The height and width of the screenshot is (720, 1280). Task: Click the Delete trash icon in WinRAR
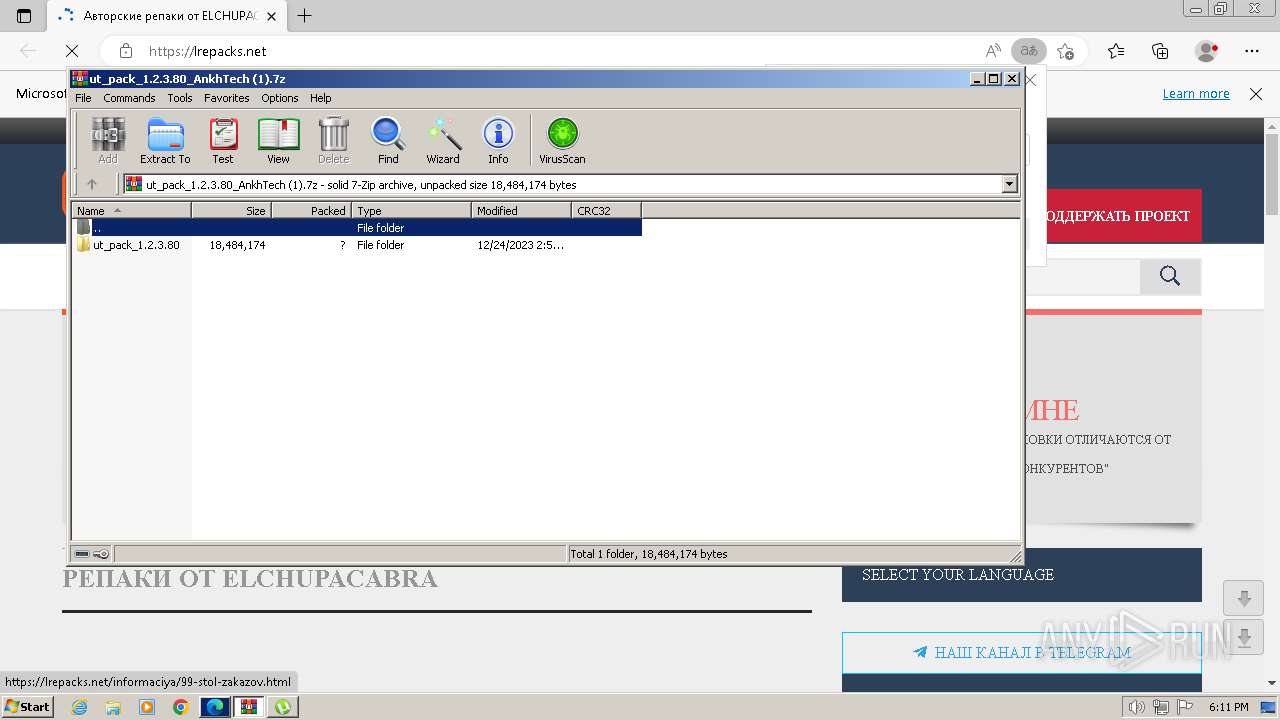pyautogui.click(x=333, y=140)
